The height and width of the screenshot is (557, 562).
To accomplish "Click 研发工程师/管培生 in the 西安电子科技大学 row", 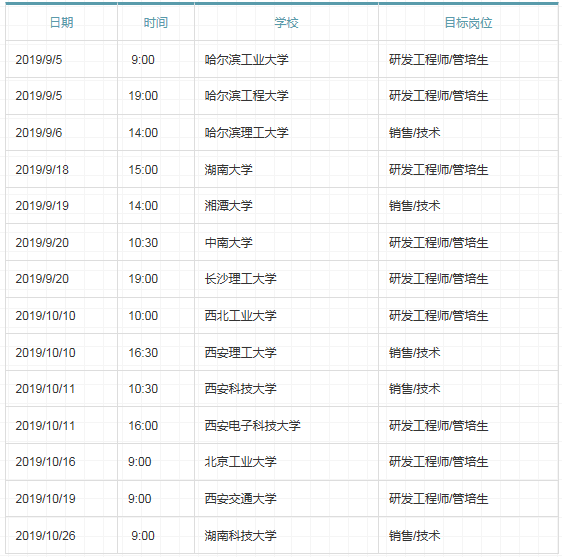I will 439,426.
